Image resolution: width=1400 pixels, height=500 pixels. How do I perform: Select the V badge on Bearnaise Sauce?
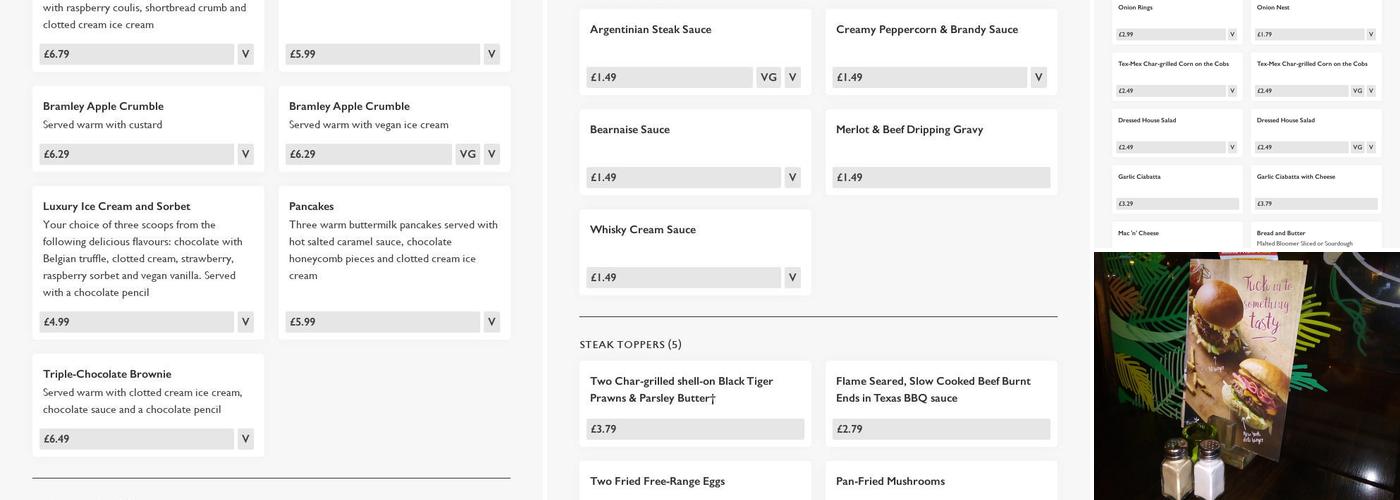point(792,177)
